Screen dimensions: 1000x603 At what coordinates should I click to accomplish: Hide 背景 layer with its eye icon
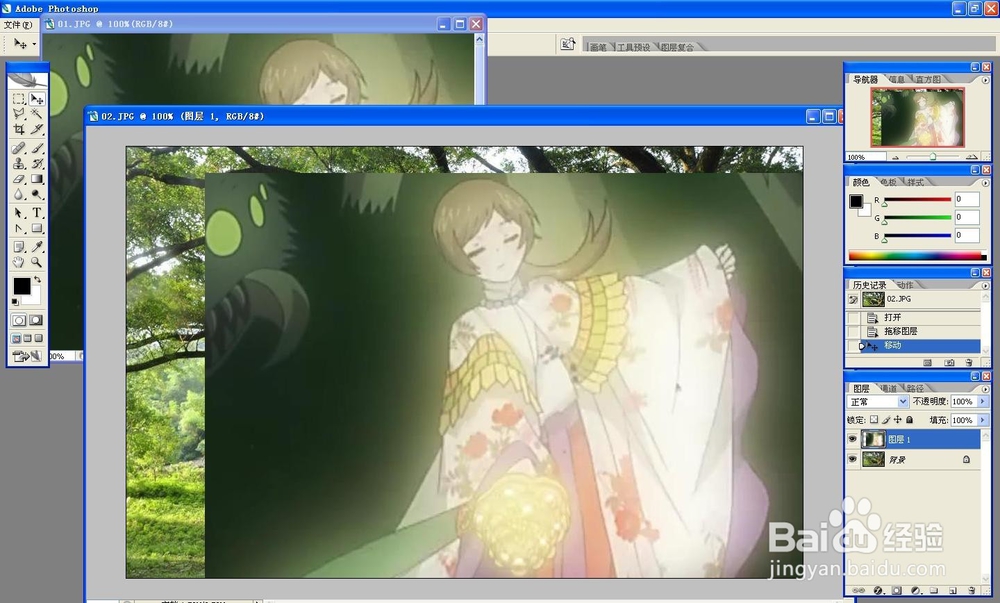click(x=853, y=459)
